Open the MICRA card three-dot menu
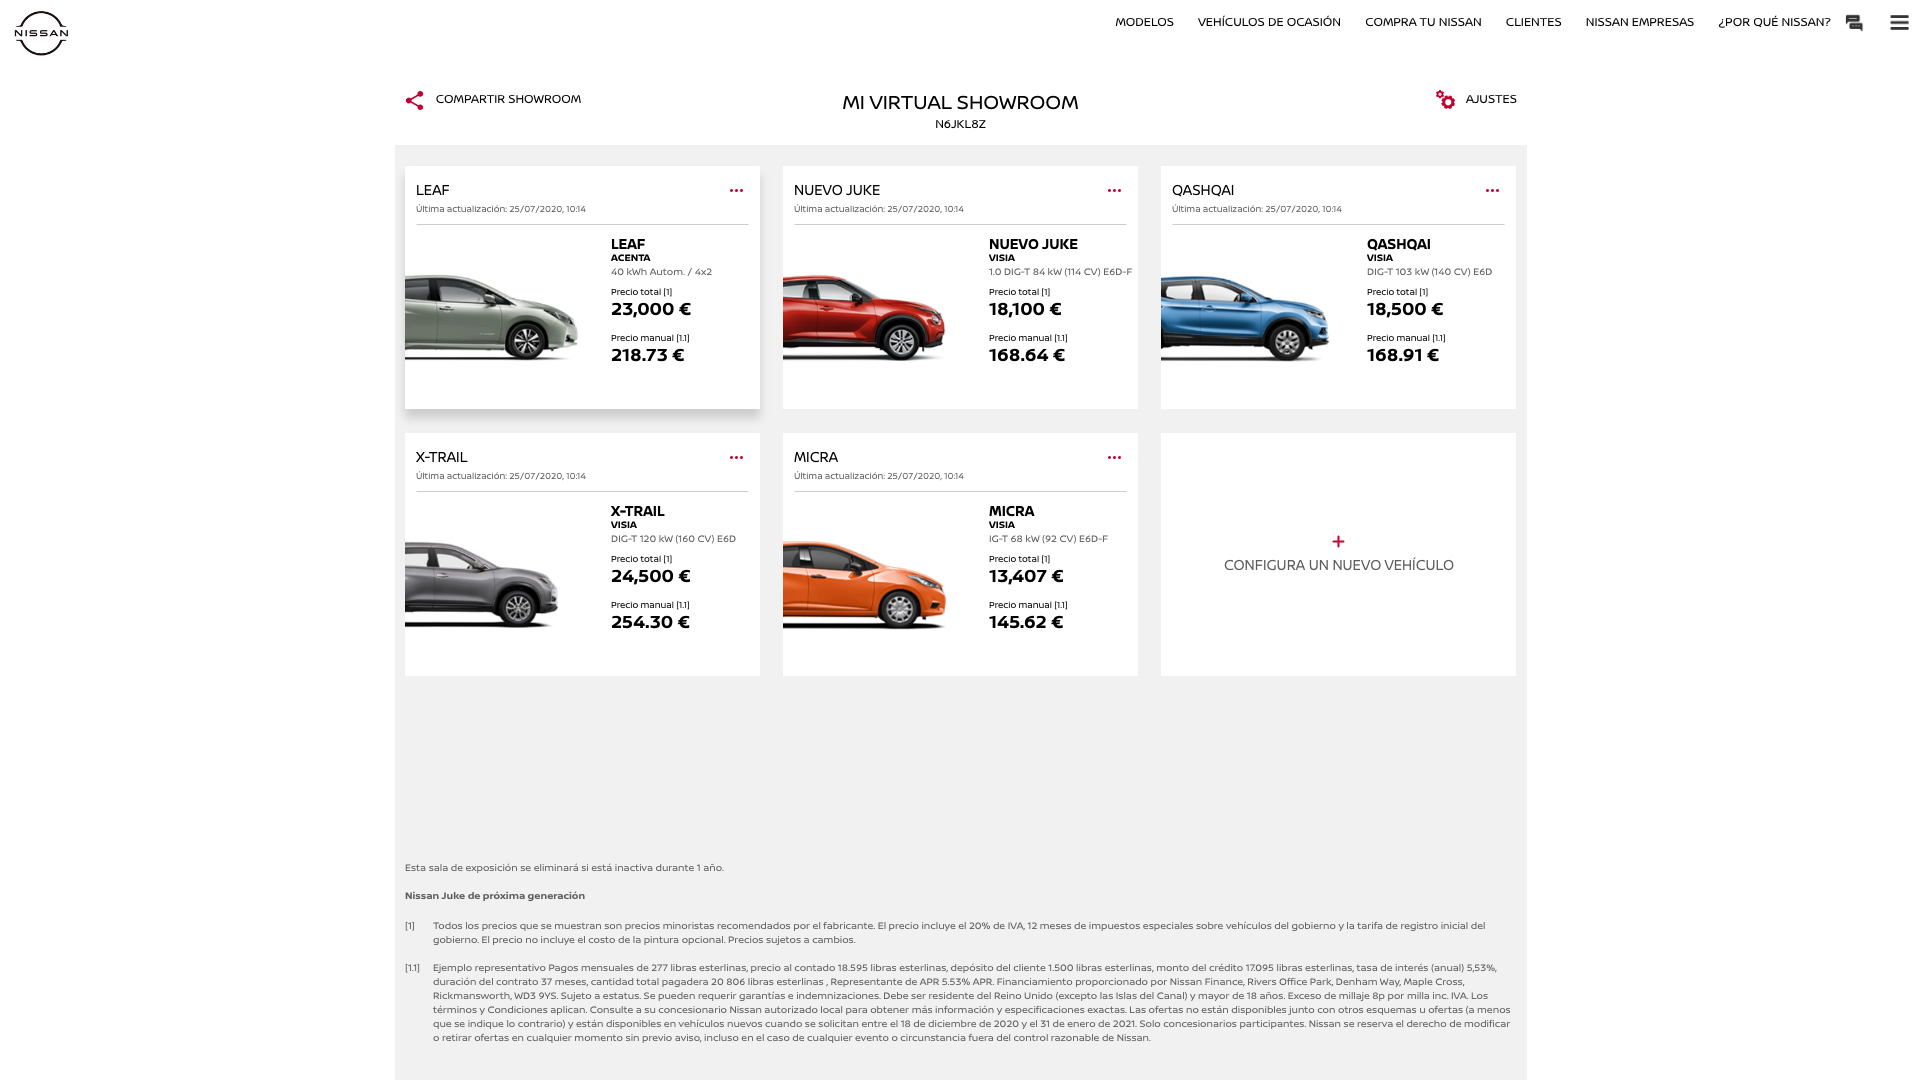Screen dimensions: 1920x1080 pyautogui.click(x=1114, y=457)
